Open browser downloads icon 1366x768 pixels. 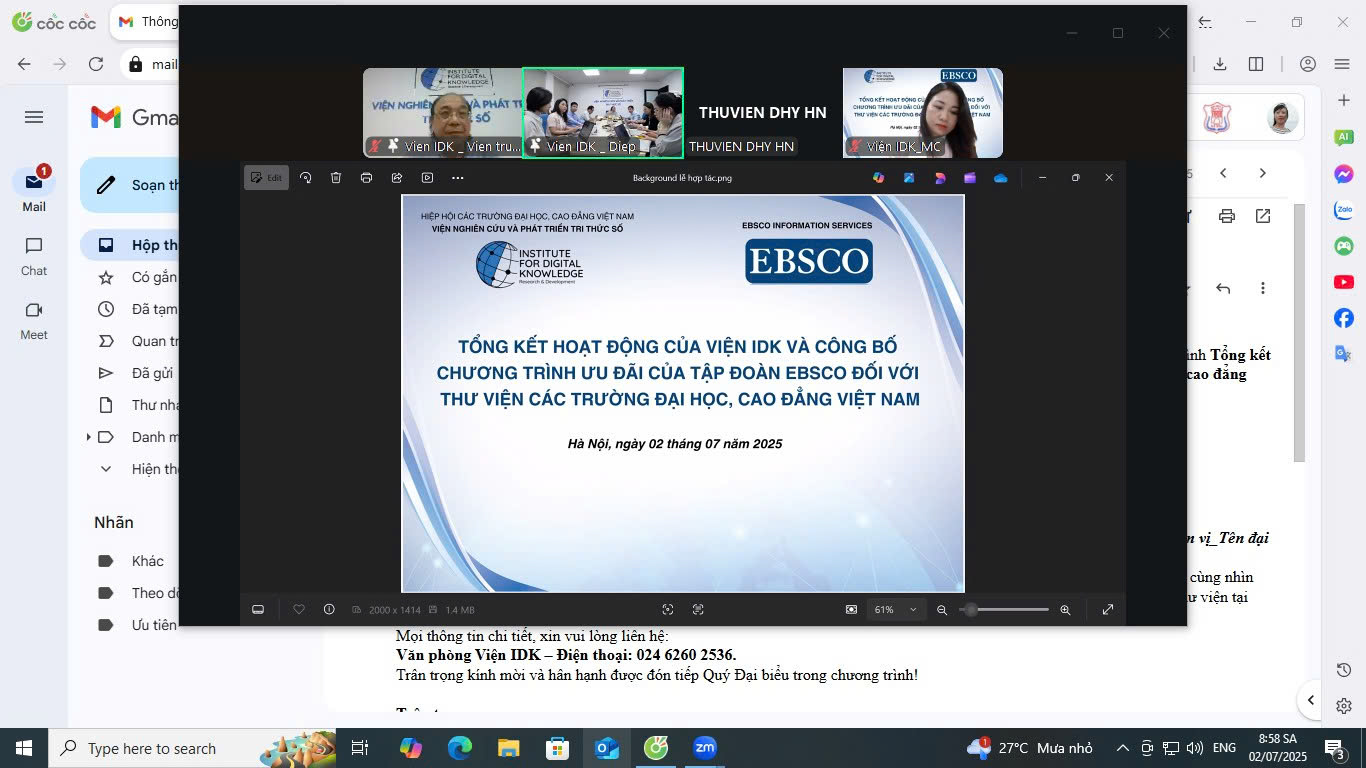pos(1220,64)
